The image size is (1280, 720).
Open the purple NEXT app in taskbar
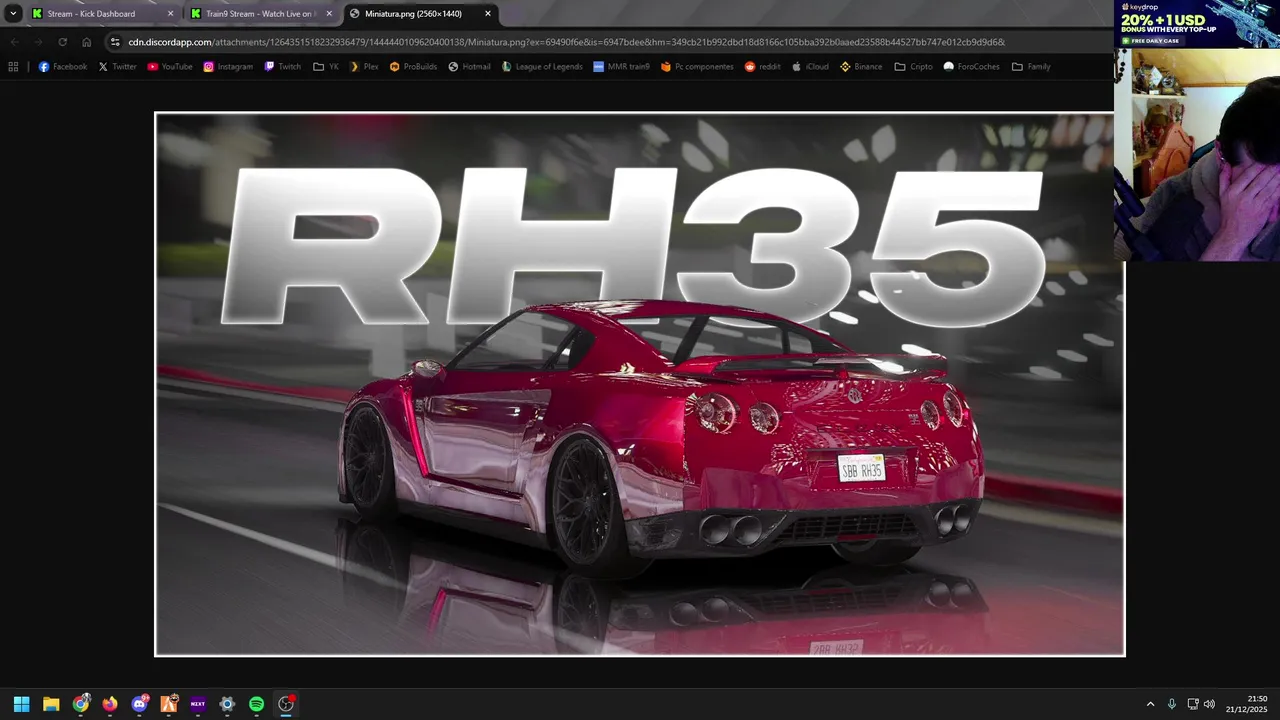pos(198,704)
